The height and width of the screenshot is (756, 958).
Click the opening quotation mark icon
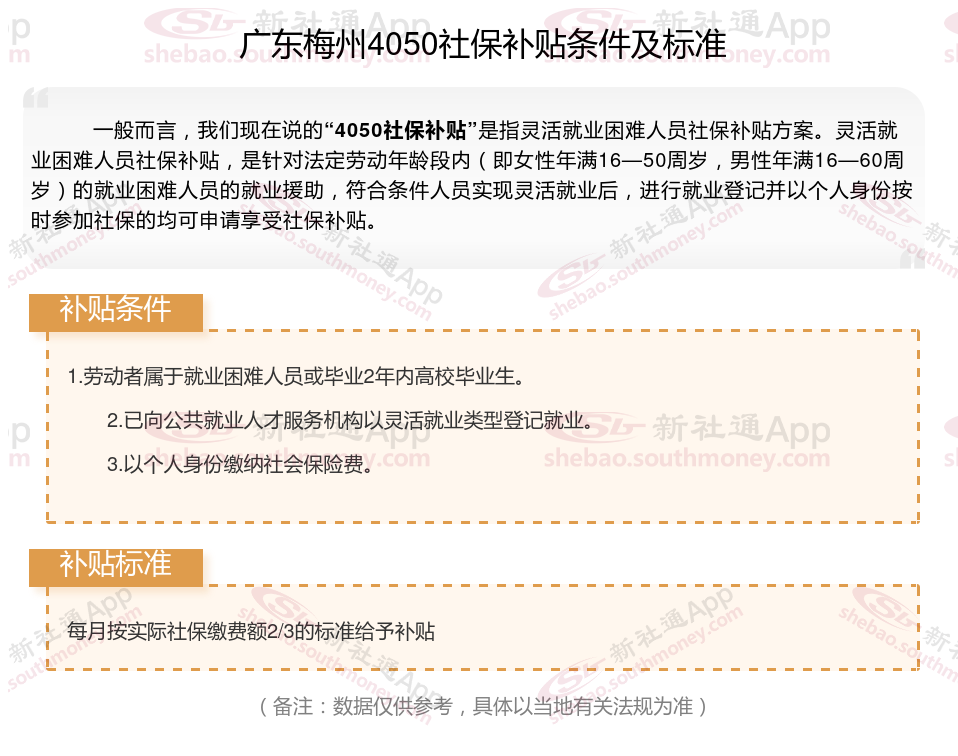[x=36, y=98]
